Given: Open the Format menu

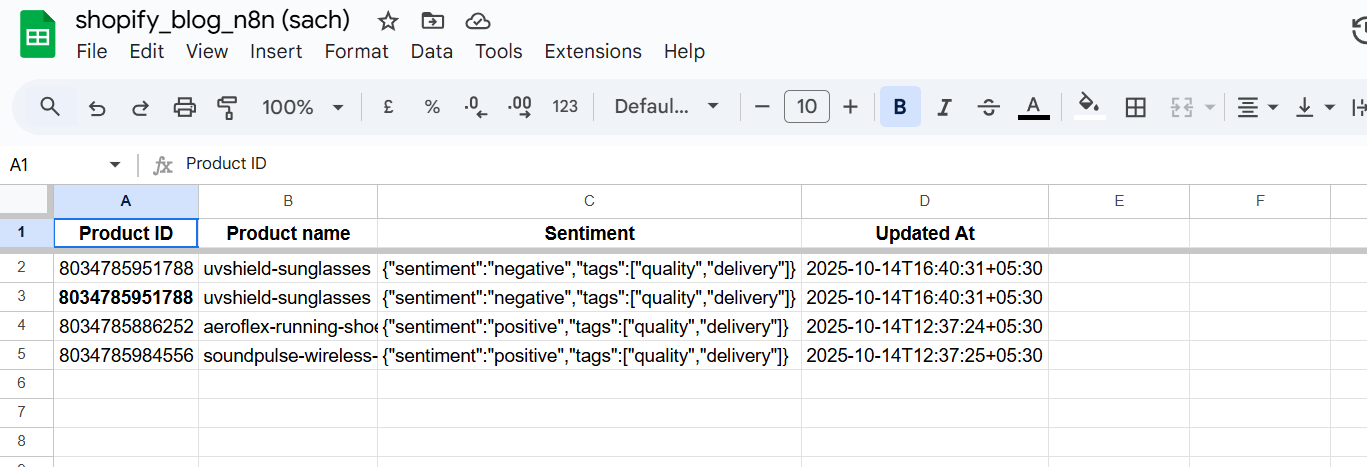Looking at the screenshot, I should (x=356, y=51).
